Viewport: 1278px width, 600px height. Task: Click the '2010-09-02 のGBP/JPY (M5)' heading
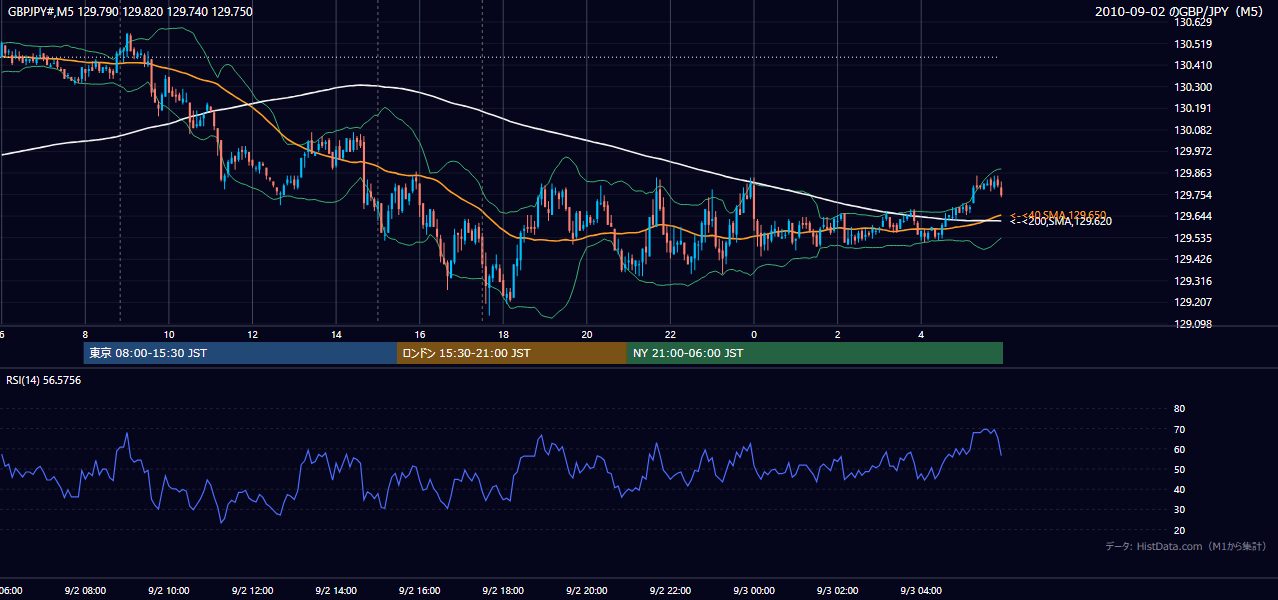tap(1181, 12)
